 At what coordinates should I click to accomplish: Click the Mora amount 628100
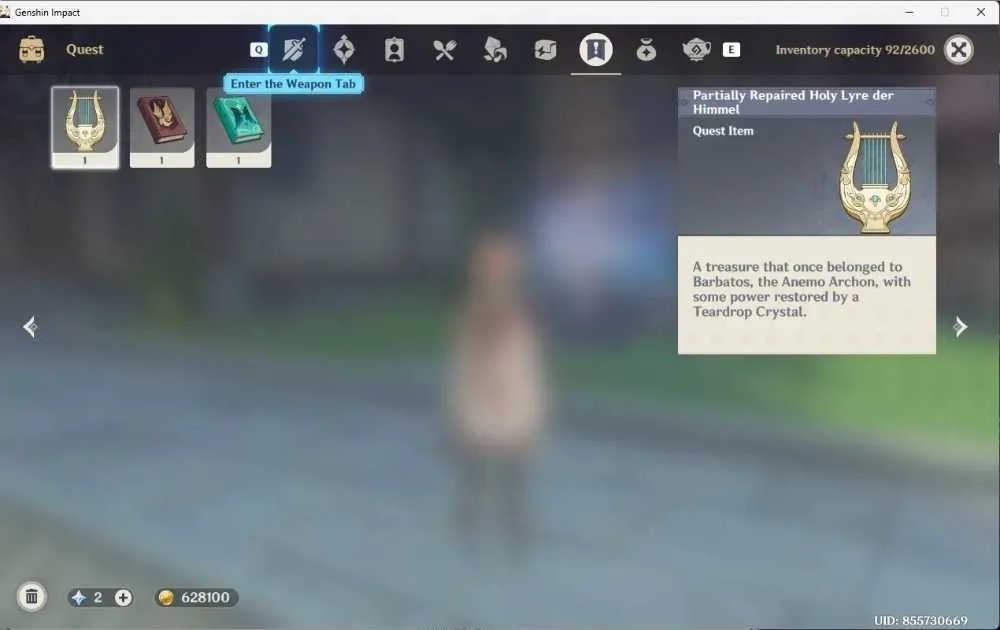tap(205, 597)
